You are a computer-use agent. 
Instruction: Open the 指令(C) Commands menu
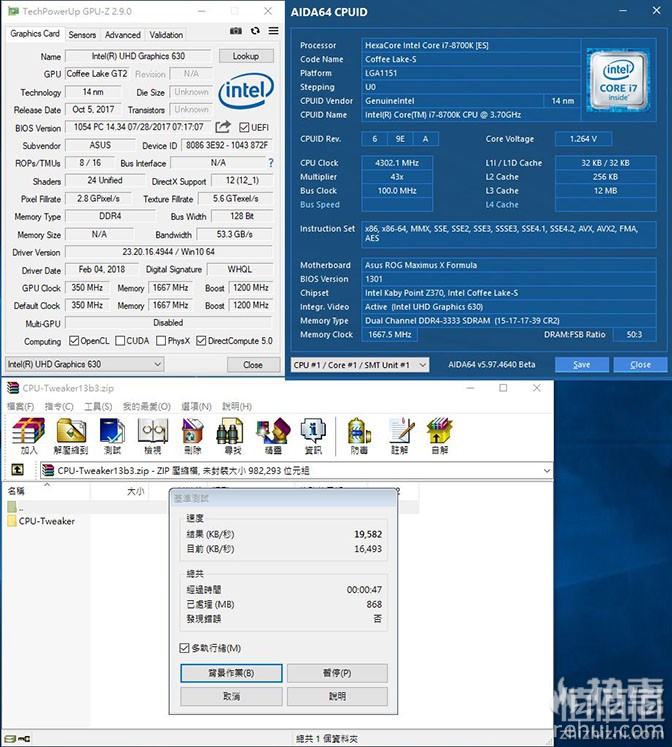(x=59, y=406)
